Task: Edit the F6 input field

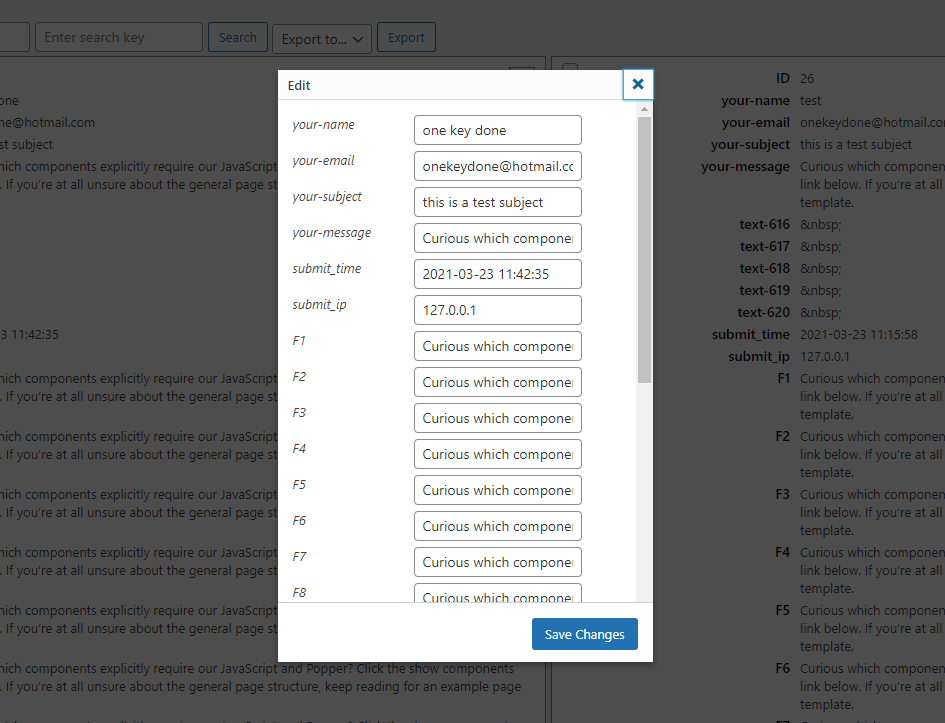Action: click(x=498, y=526)
